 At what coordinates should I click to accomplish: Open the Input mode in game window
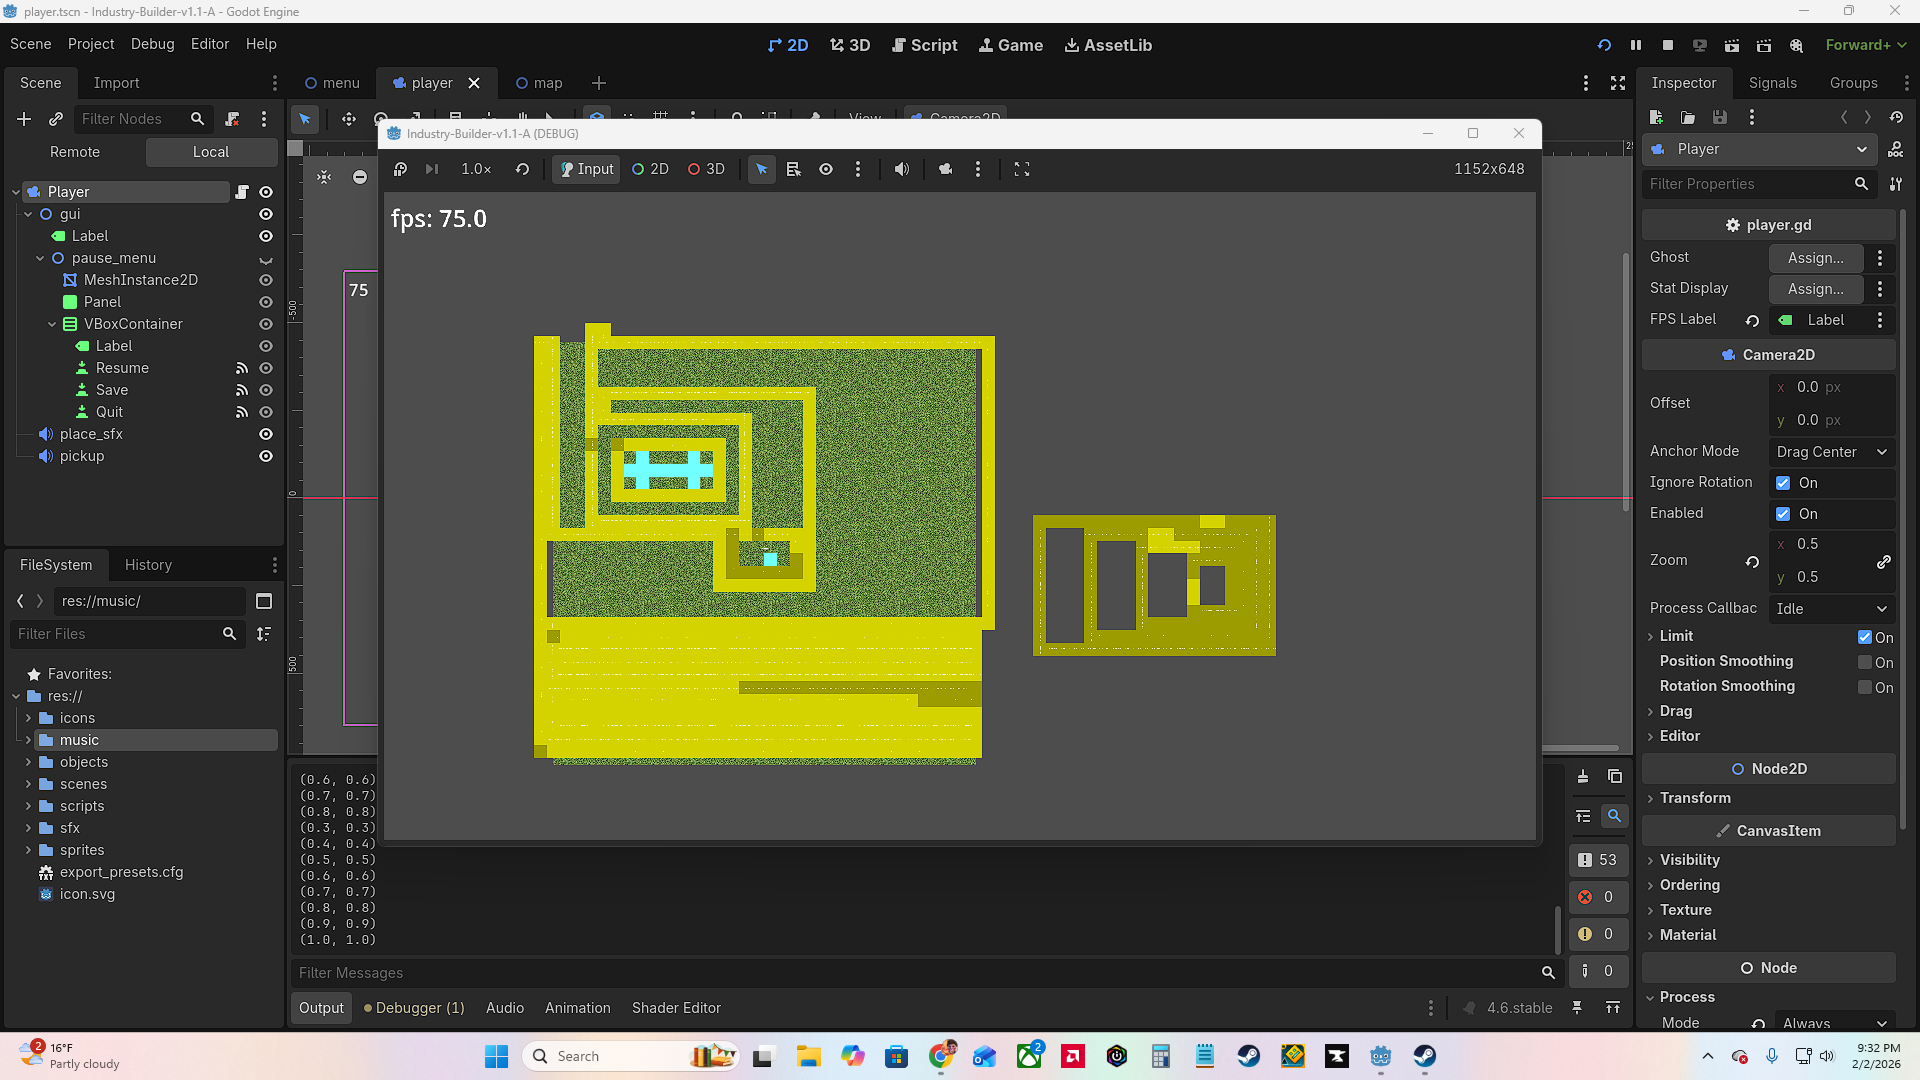coord(586,169)
